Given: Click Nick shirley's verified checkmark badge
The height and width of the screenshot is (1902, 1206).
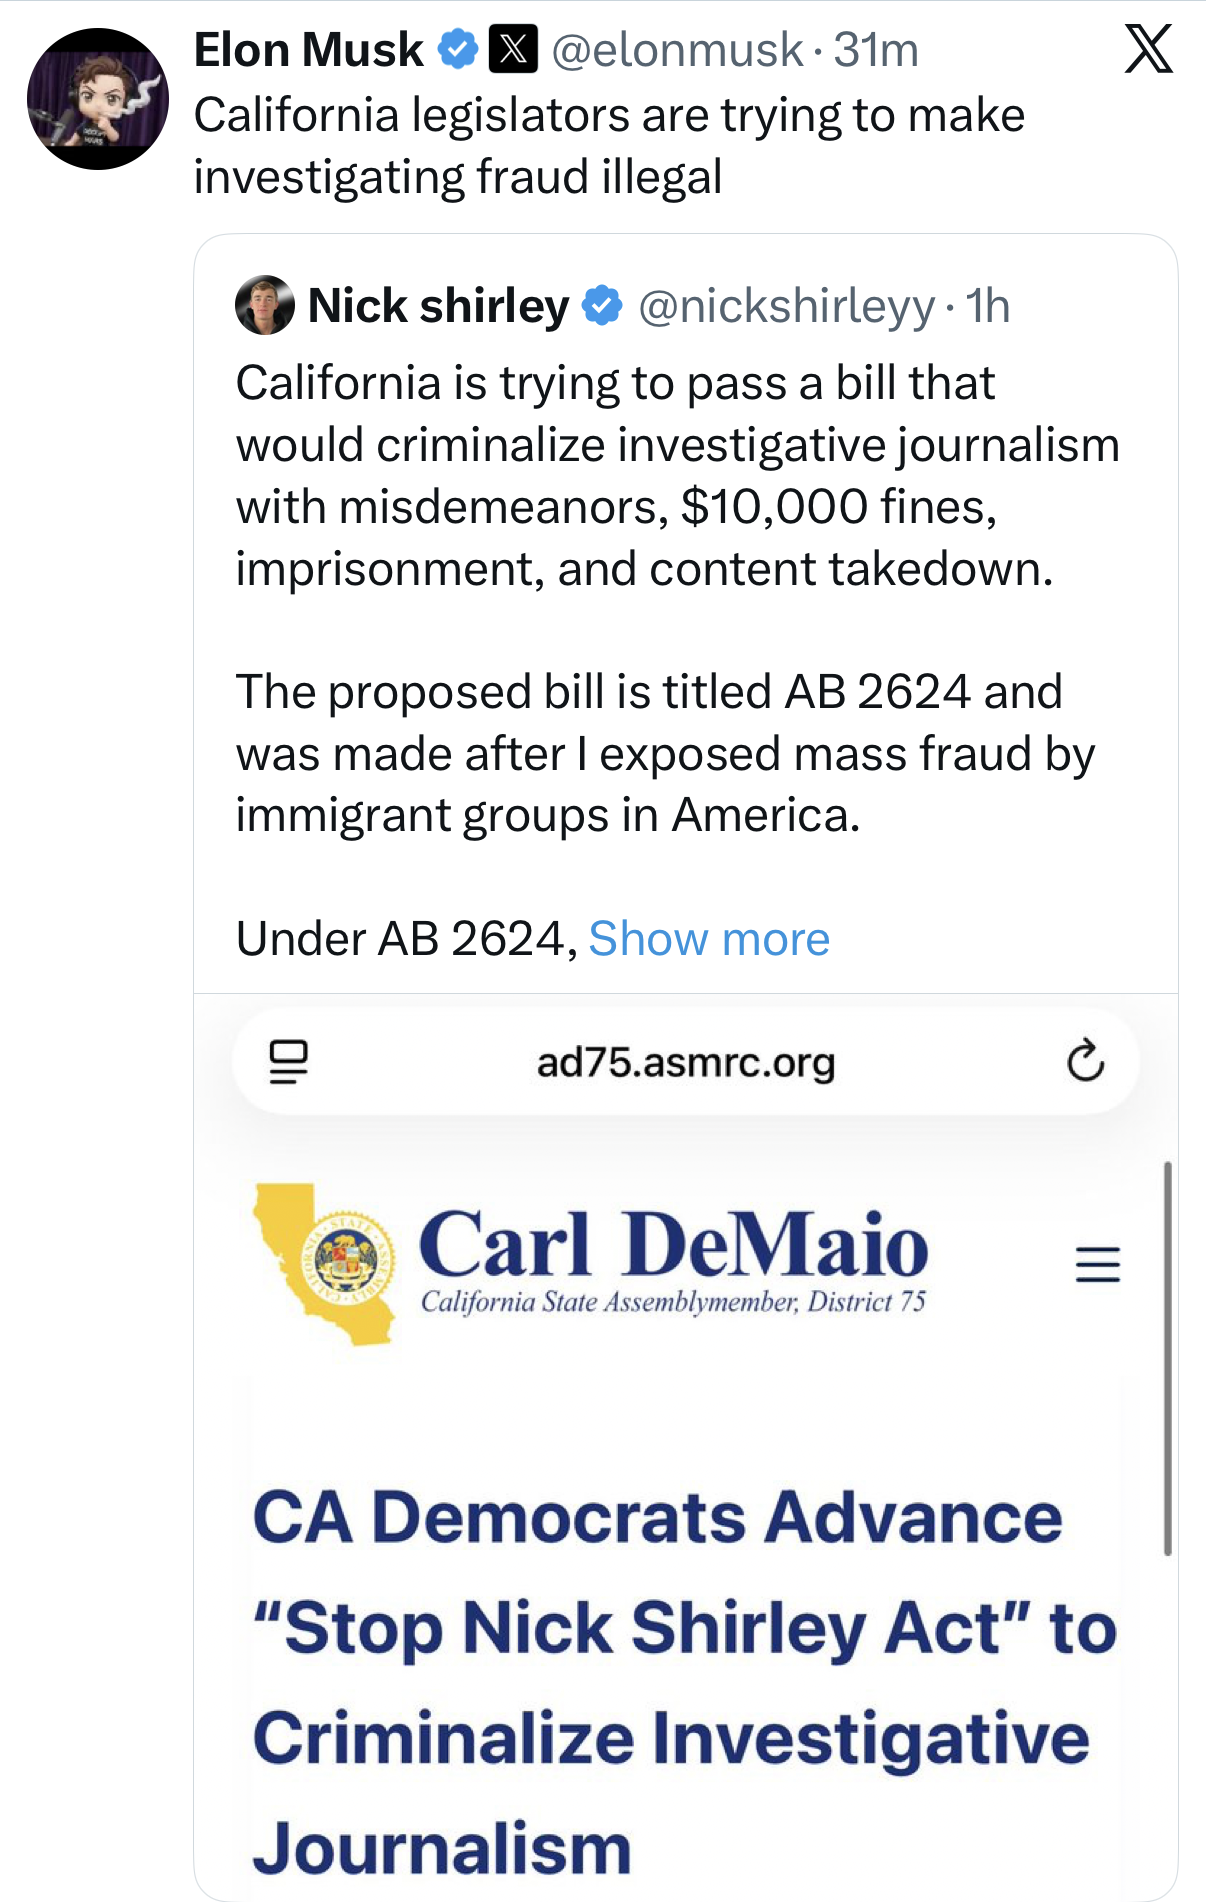Looking at the screenshot, I should 602,306.
